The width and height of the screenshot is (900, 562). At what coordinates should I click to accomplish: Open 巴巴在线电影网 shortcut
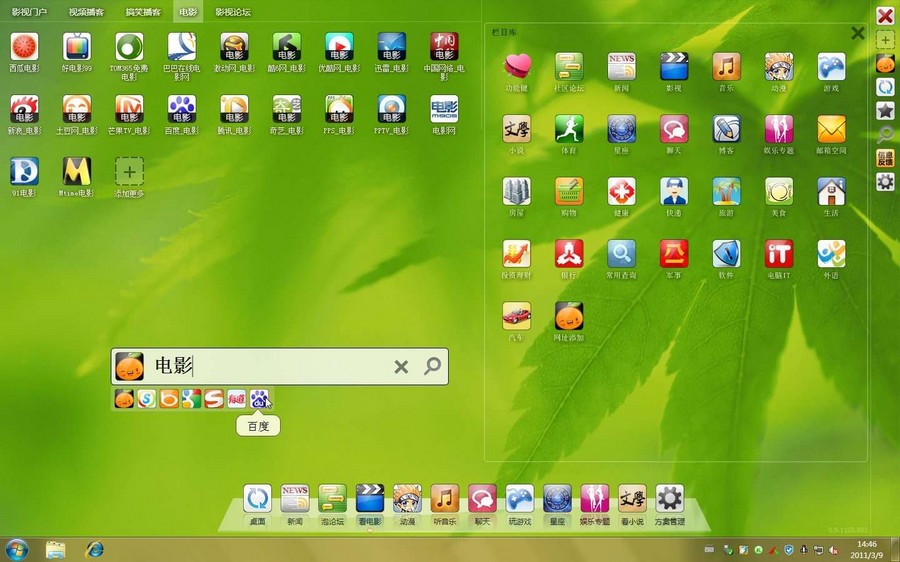pos(181,46)
